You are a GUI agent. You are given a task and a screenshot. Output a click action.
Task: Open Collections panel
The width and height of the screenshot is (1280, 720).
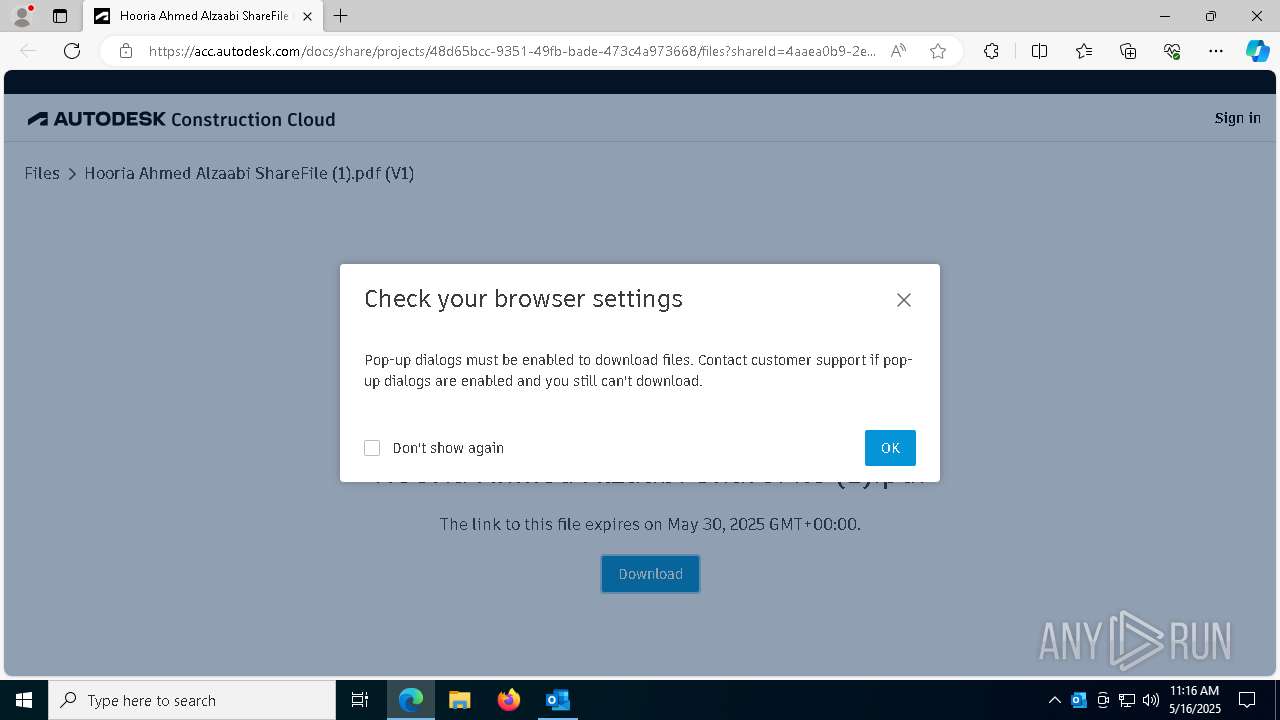pyautogui.click(x=1128, y=51)
